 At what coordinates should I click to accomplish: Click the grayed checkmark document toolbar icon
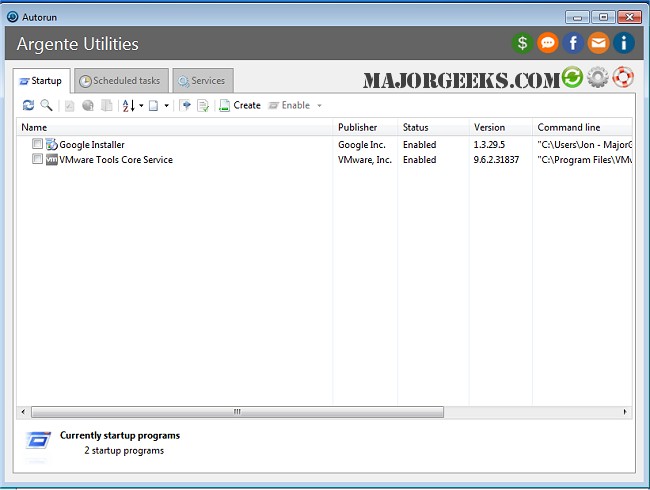coord(69,106)
